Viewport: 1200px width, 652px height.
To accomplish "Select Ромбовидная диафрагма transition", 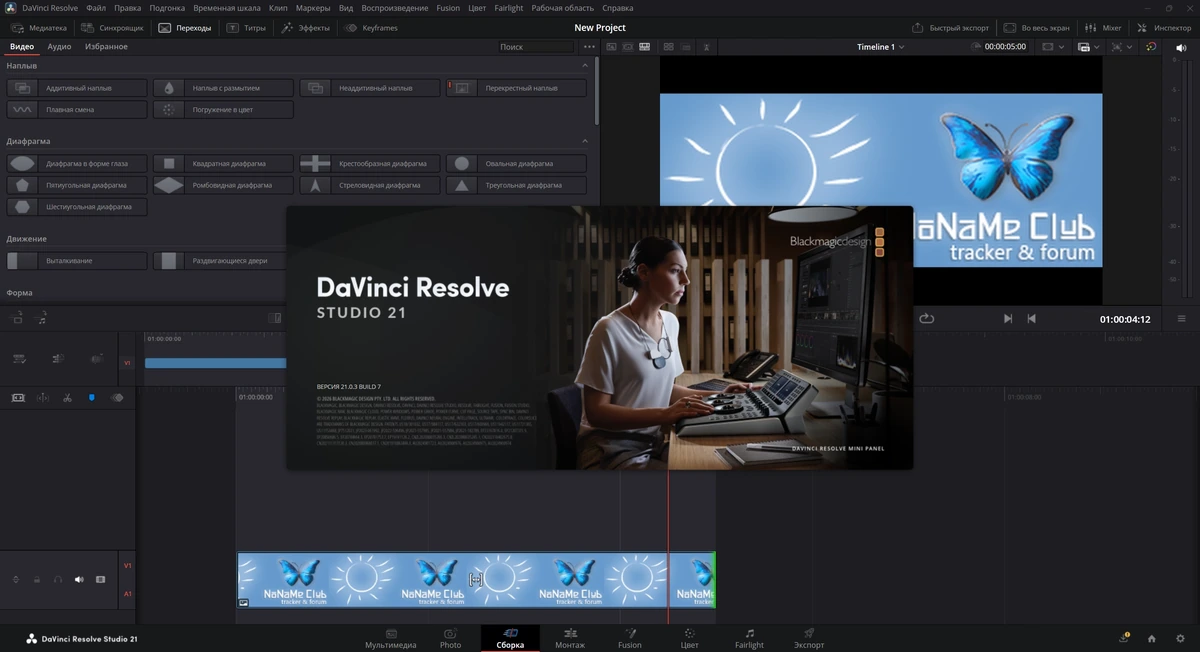I will [223, 185].
